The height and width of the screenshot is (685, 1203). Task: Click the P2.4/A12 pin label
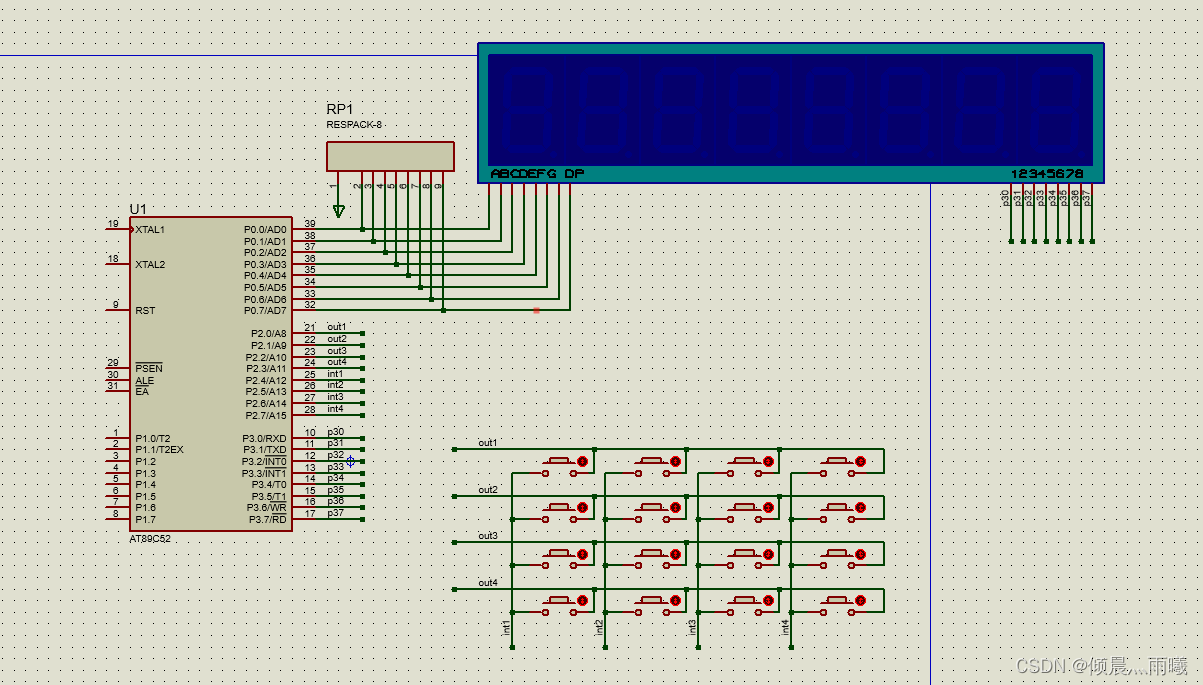[x=266, y=380]
